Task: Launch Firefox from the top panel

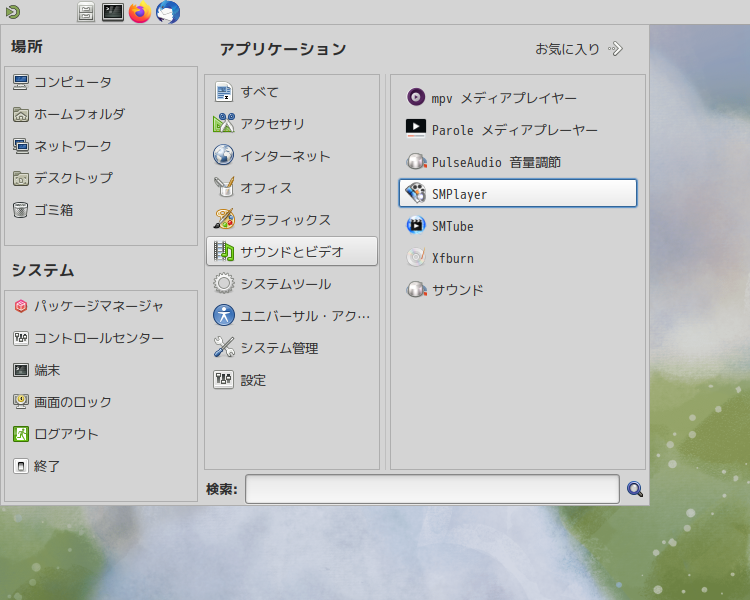Action: 140,12
